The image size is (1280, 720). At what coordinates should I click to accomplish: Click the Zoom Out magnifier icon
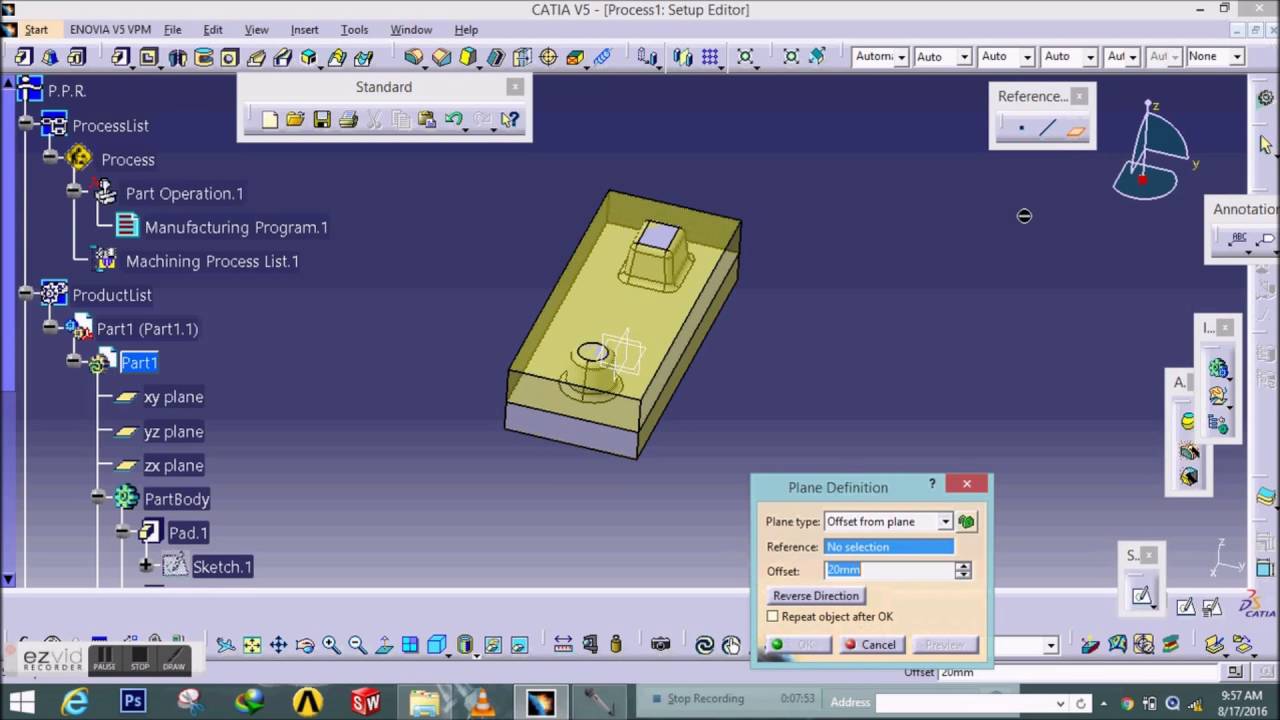tap(357, 645)
